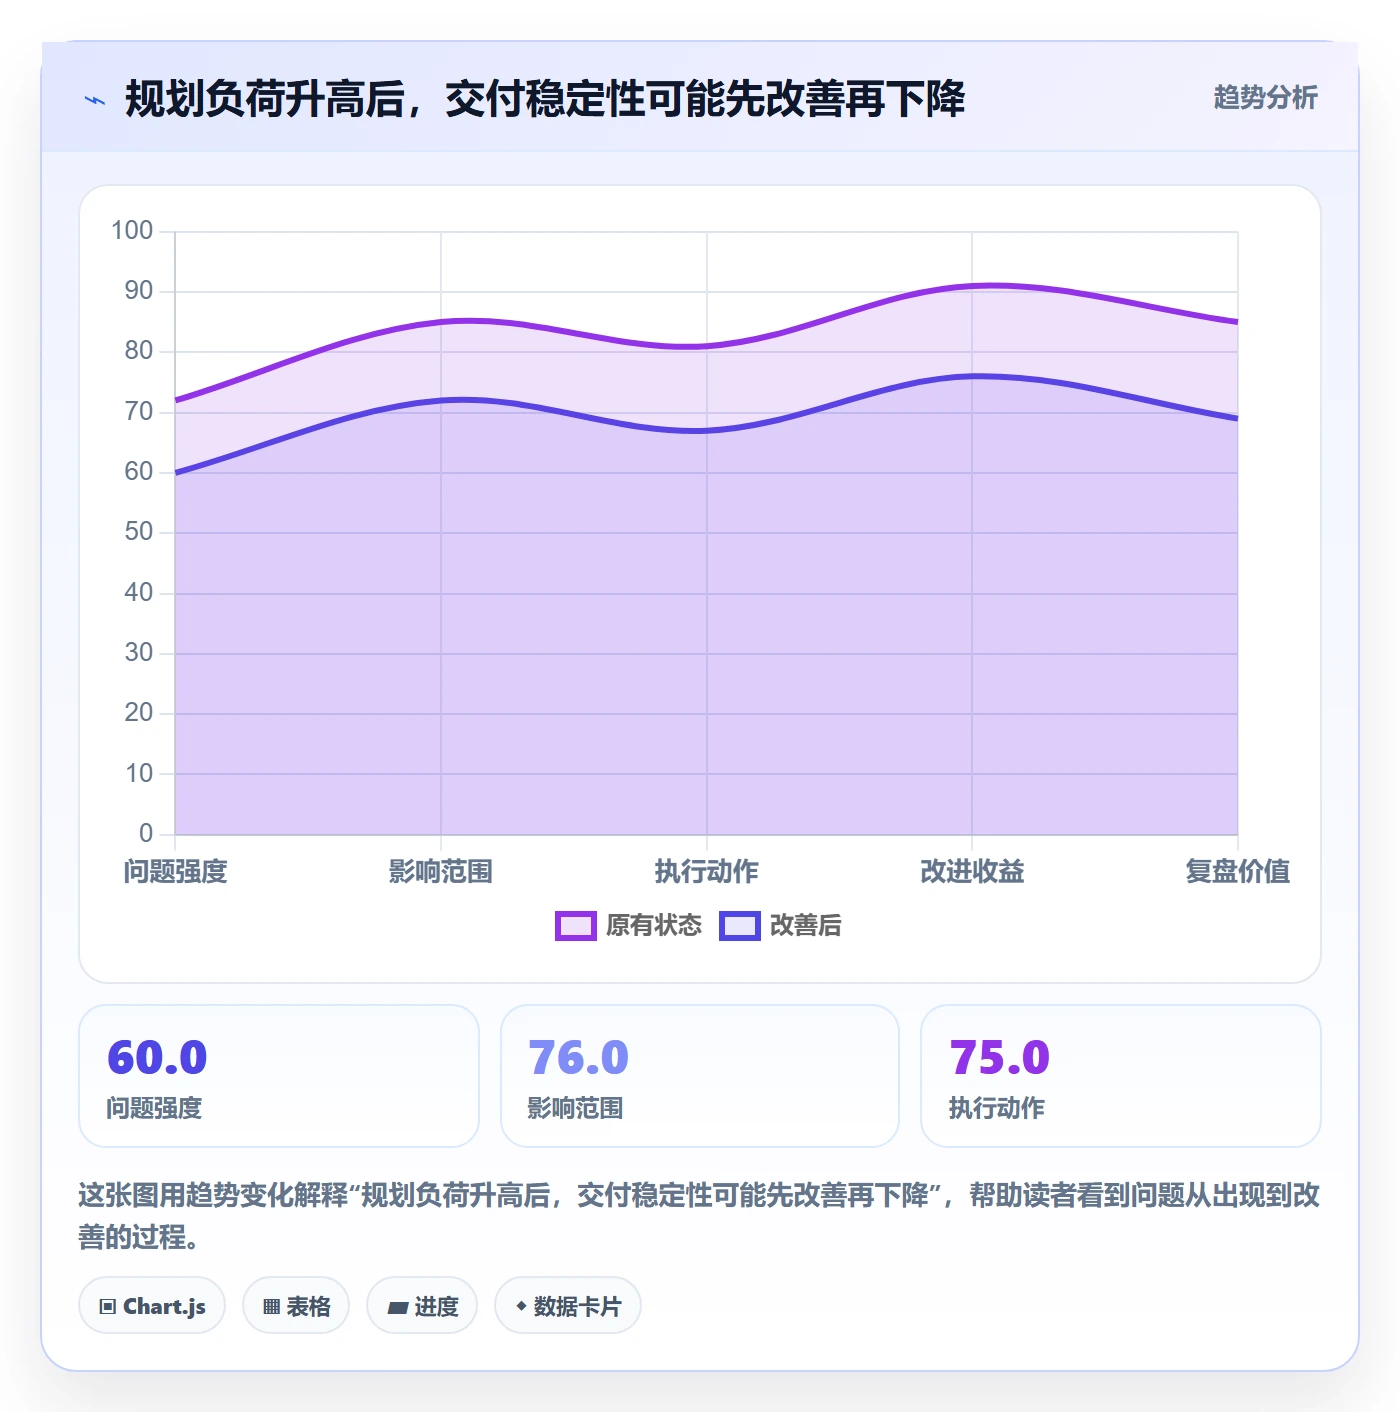Click the description paragraph starting 这张图用趋势变化

700,1216
